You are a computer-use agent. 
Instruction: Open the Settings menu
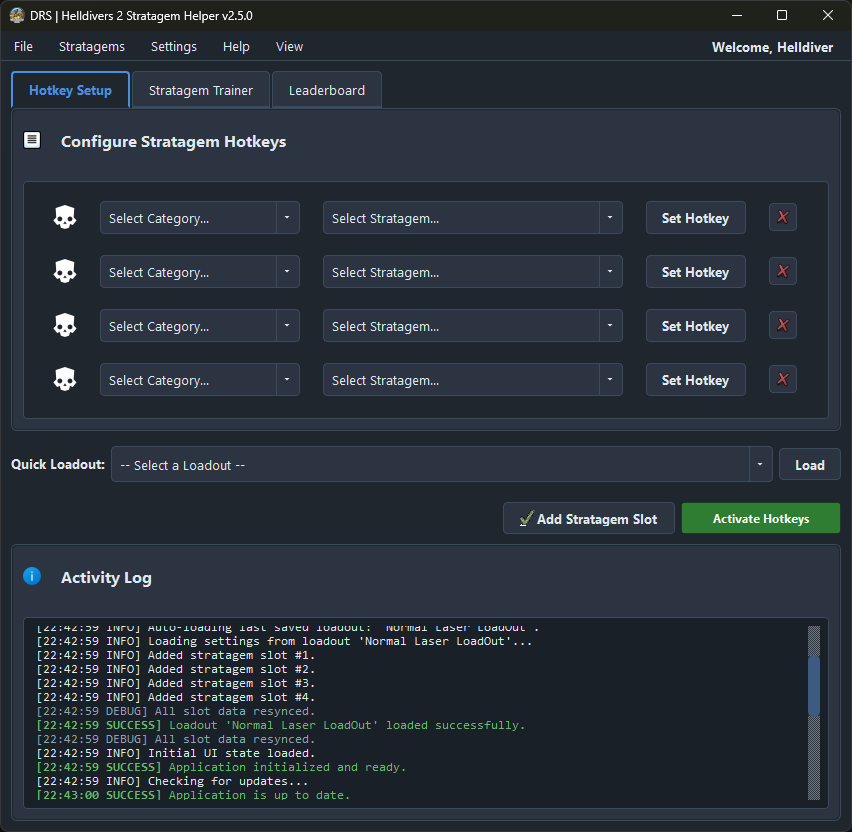[x=174, y=47]
